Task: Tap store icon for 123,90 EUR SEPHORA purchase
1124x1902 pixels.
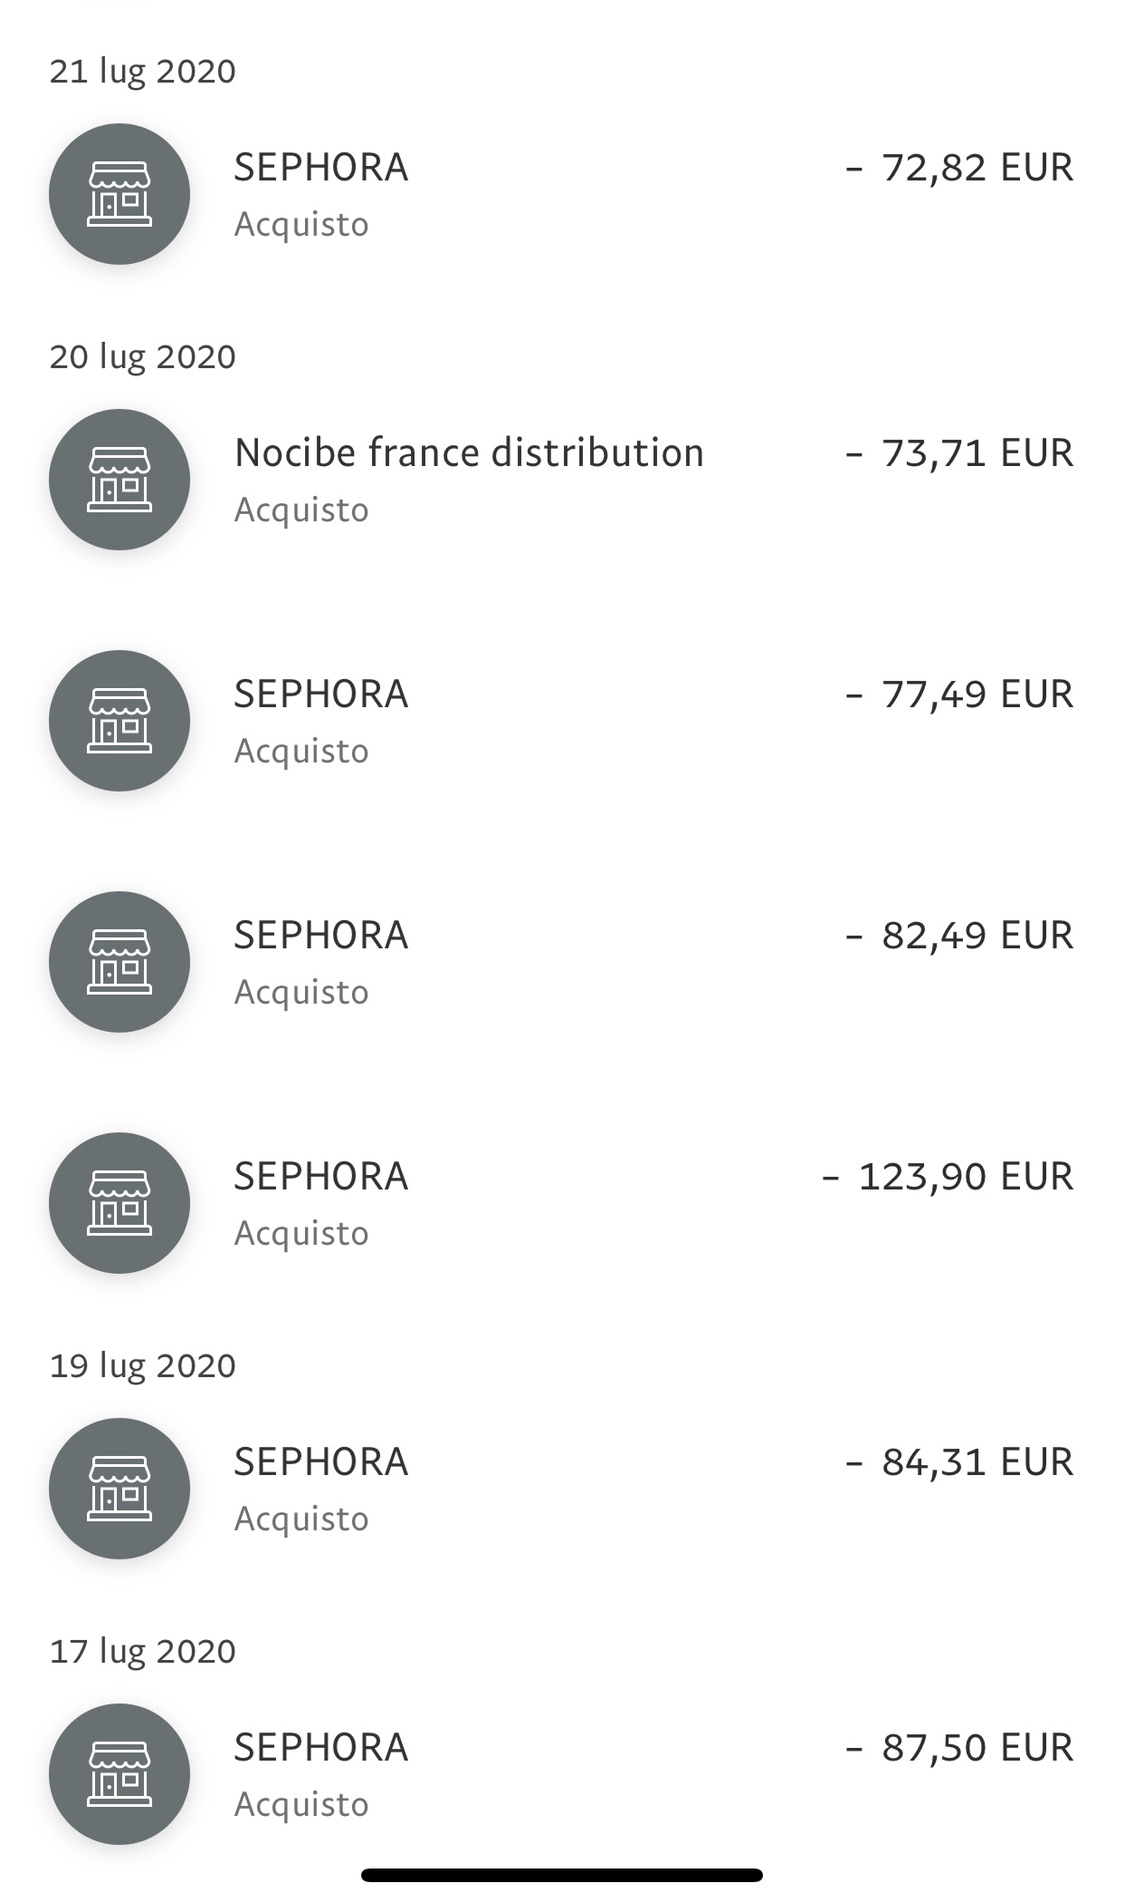Action: click(119, 1203)
